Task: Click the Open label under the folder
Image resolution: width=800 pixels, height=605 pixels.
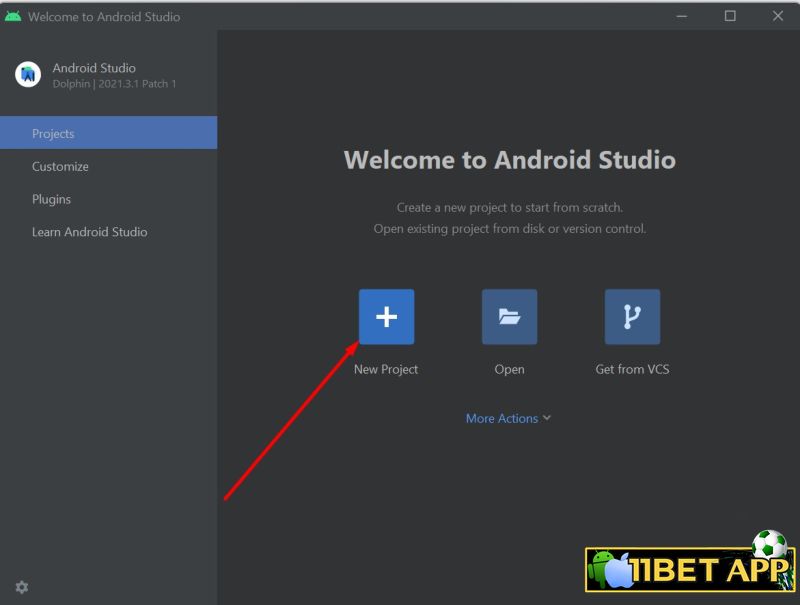Action: [x=509, y=369]
